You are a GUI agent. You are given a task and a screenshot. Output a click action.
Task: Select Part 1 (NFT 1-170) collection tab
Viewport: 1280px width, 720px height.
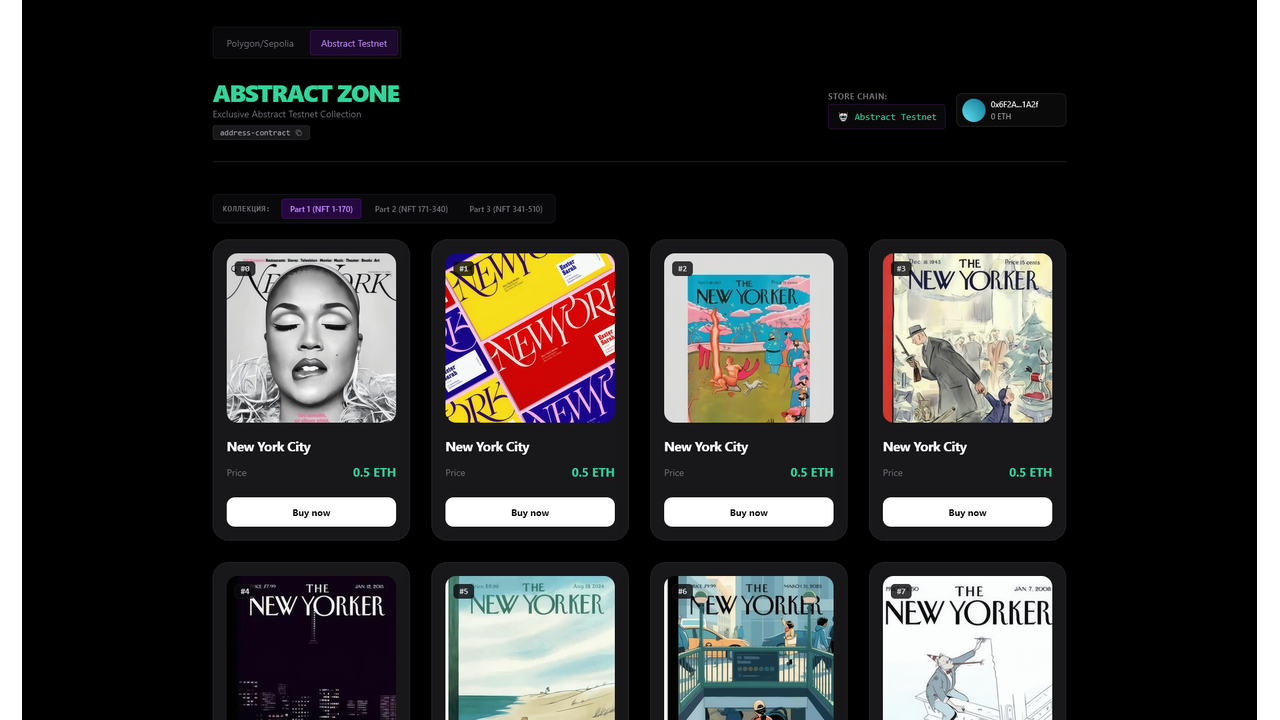pos(321,209)
